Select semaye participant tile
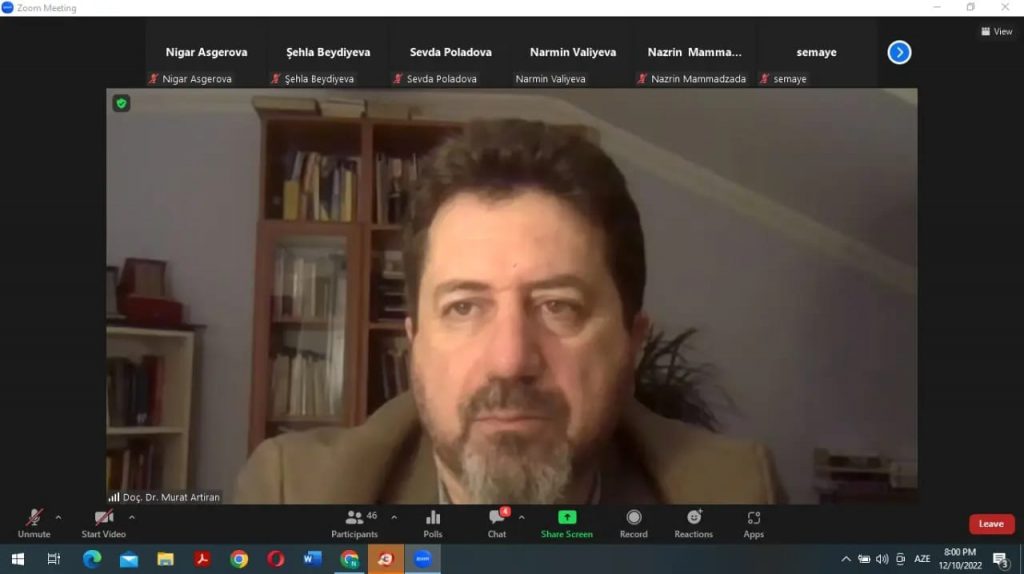 tap(816, 54)
